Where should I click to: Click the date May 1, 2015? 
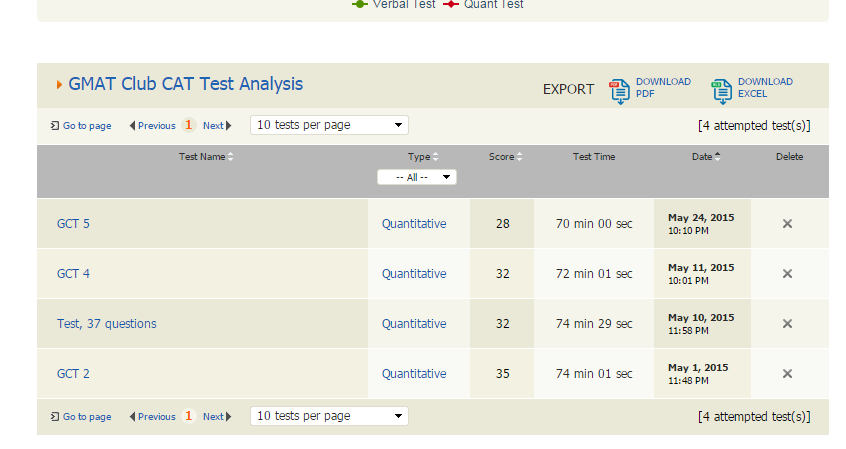(698, 368)
